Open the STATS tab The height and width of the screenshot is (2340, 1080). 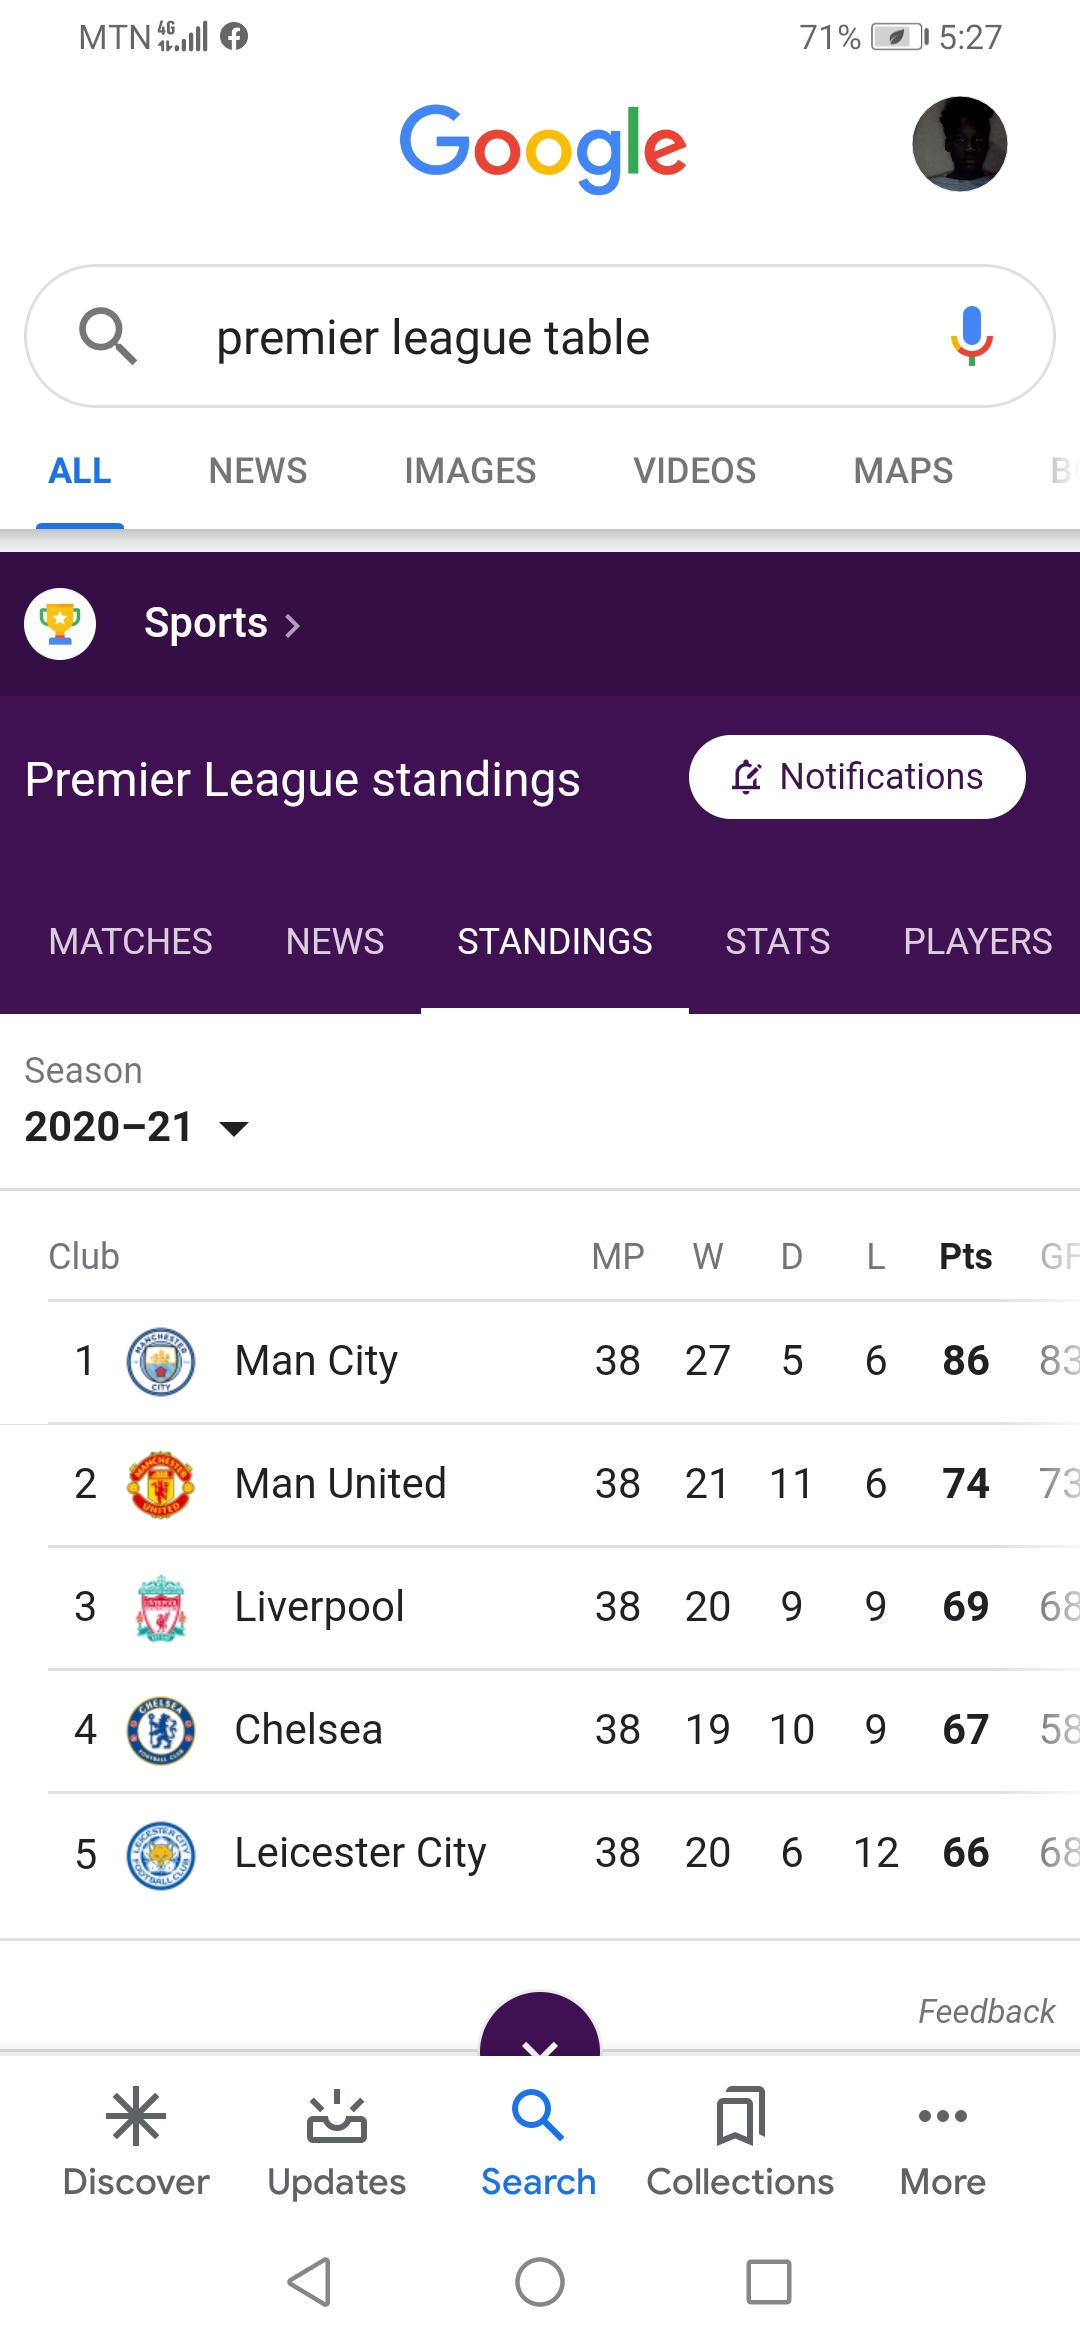pyautogui.click(x=777, y=941)
